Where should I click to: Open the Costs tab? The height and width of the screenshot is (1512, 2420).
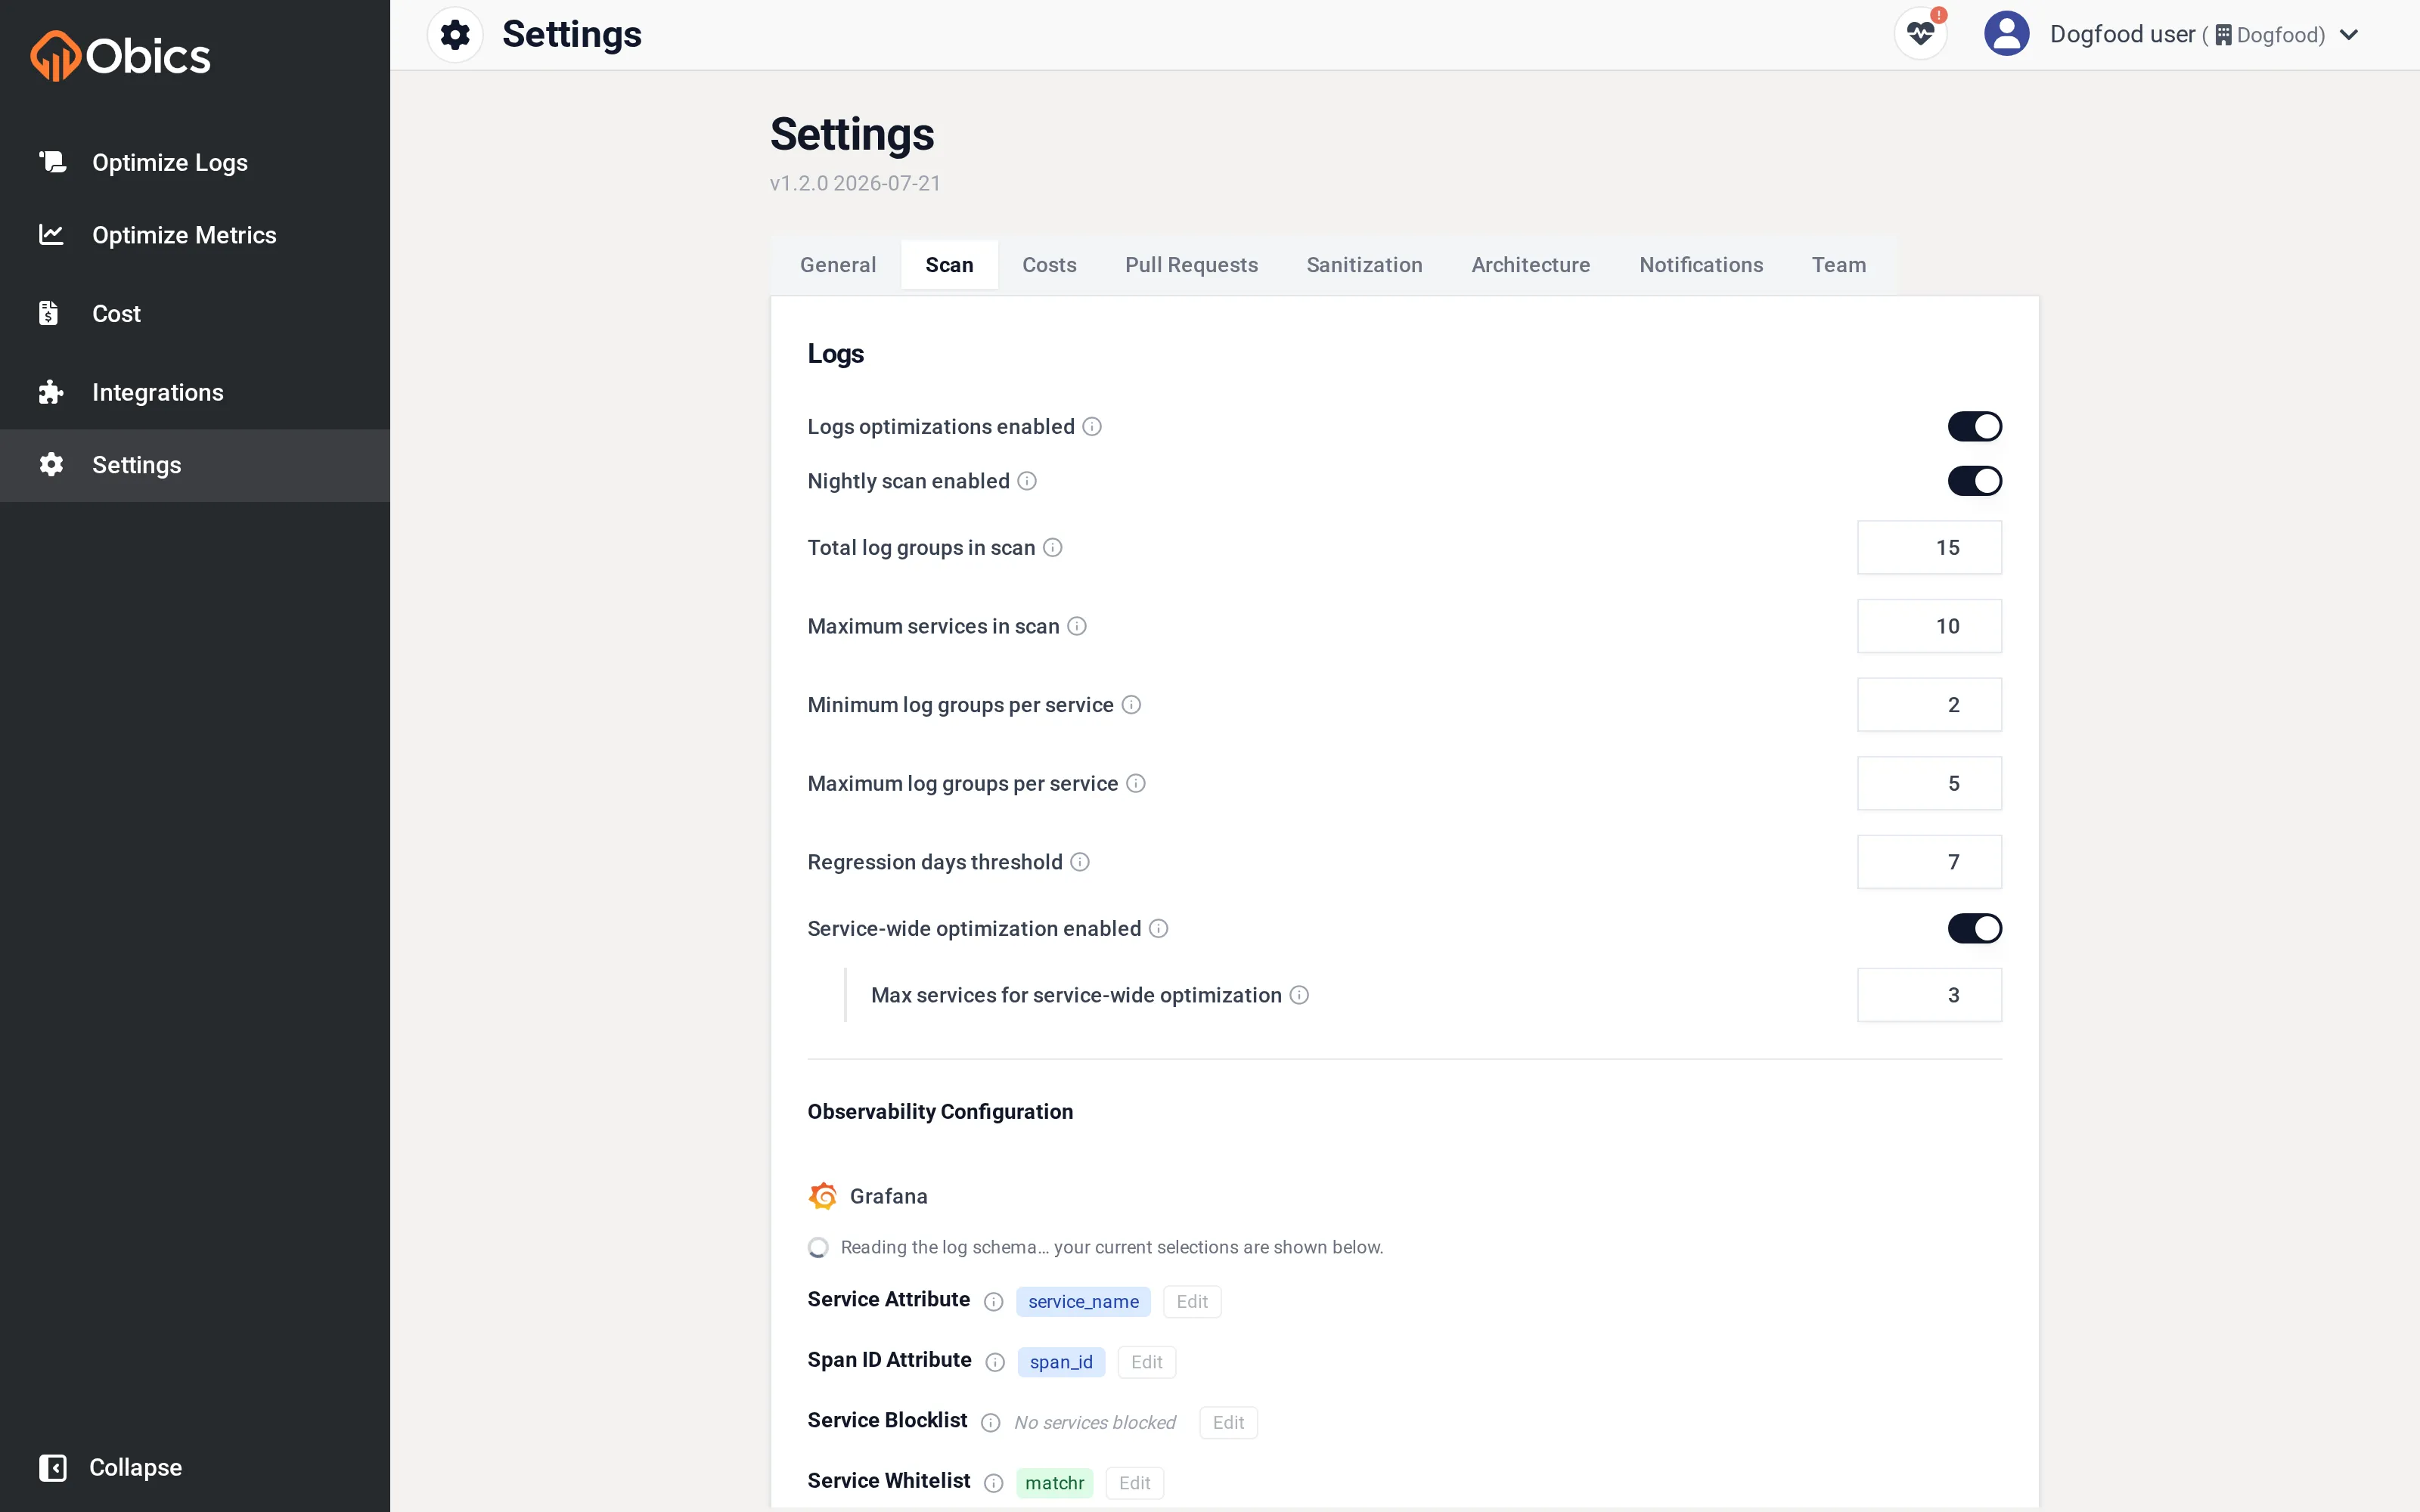[x=1049, y=265]
